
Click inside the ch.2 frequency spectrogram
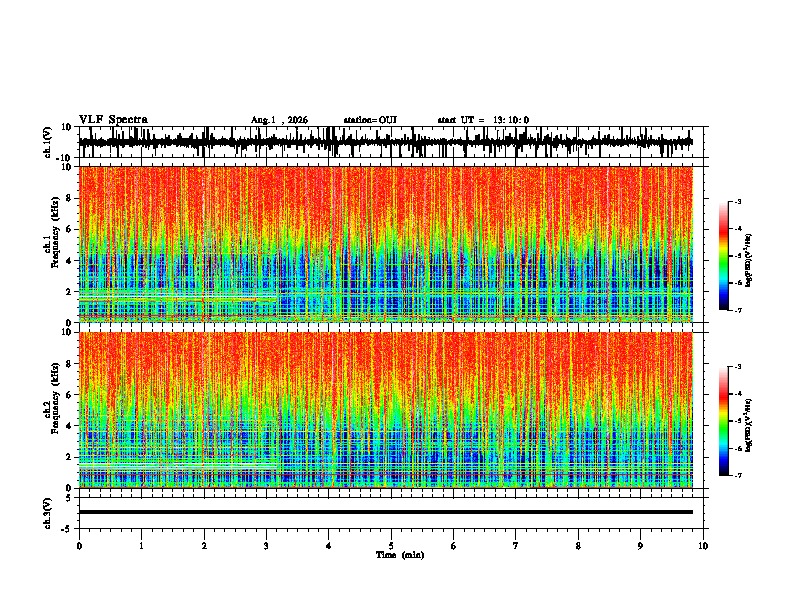click(x=385, y=410)
